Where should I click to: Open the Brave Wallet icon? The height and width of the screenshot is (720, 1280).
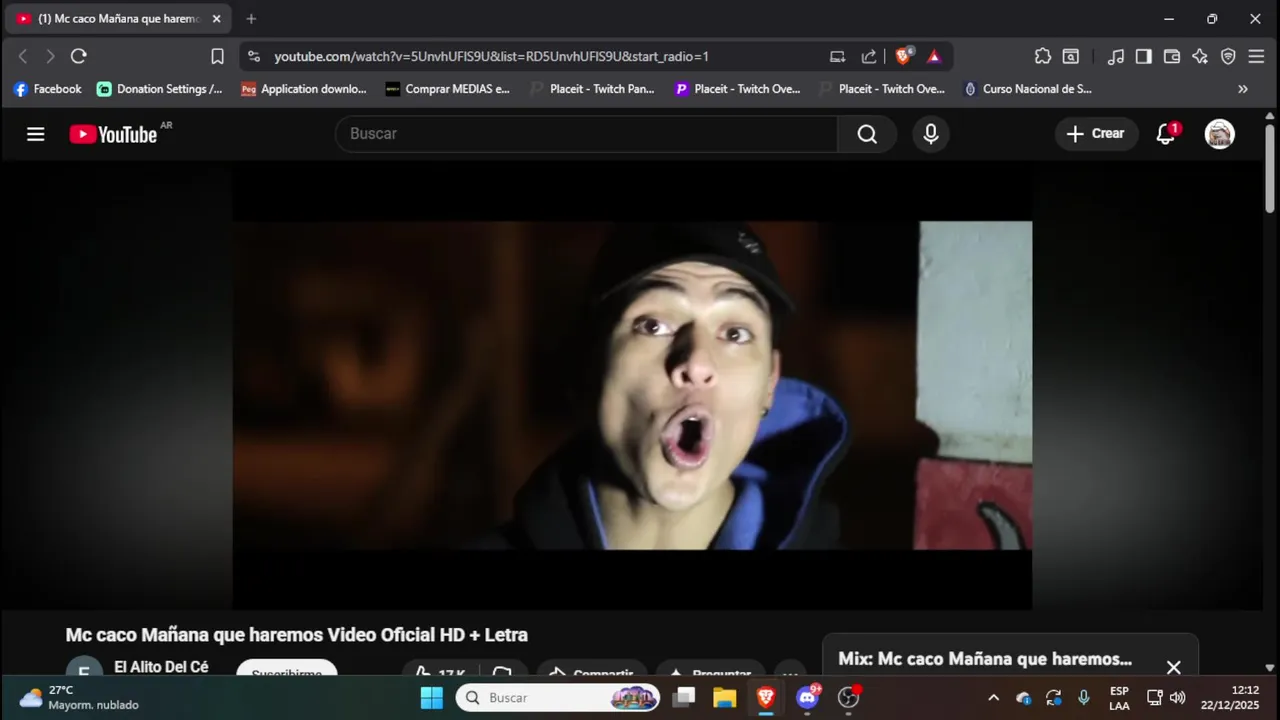[x=1172, y=57]
